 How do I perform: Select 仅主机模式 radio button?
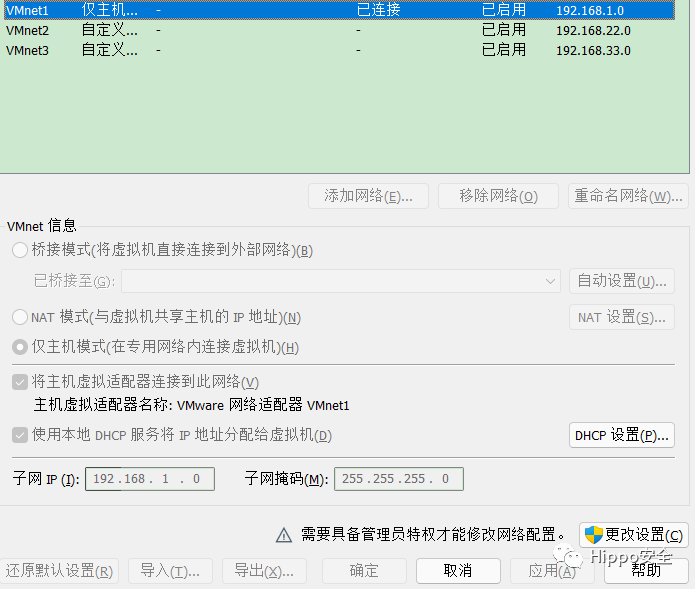click(x=20, y=347)
